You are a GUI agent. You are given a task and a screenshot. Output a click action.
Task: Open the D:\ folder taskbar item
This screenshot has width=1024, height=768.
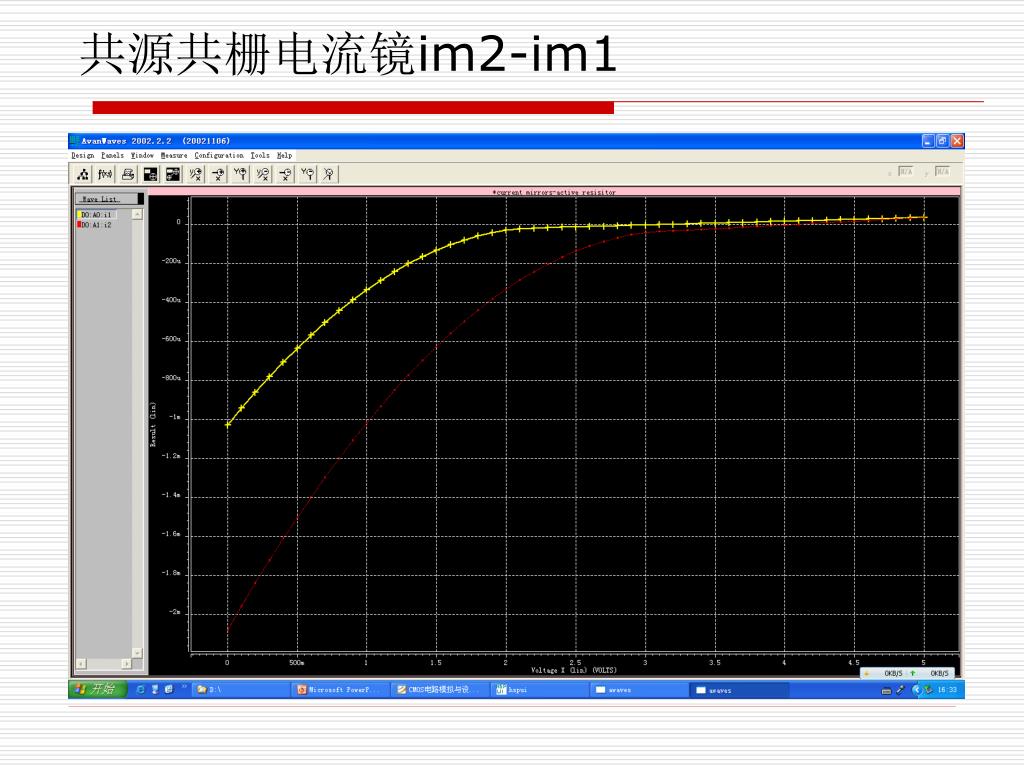pyautogui.click(x=240, y=690)
